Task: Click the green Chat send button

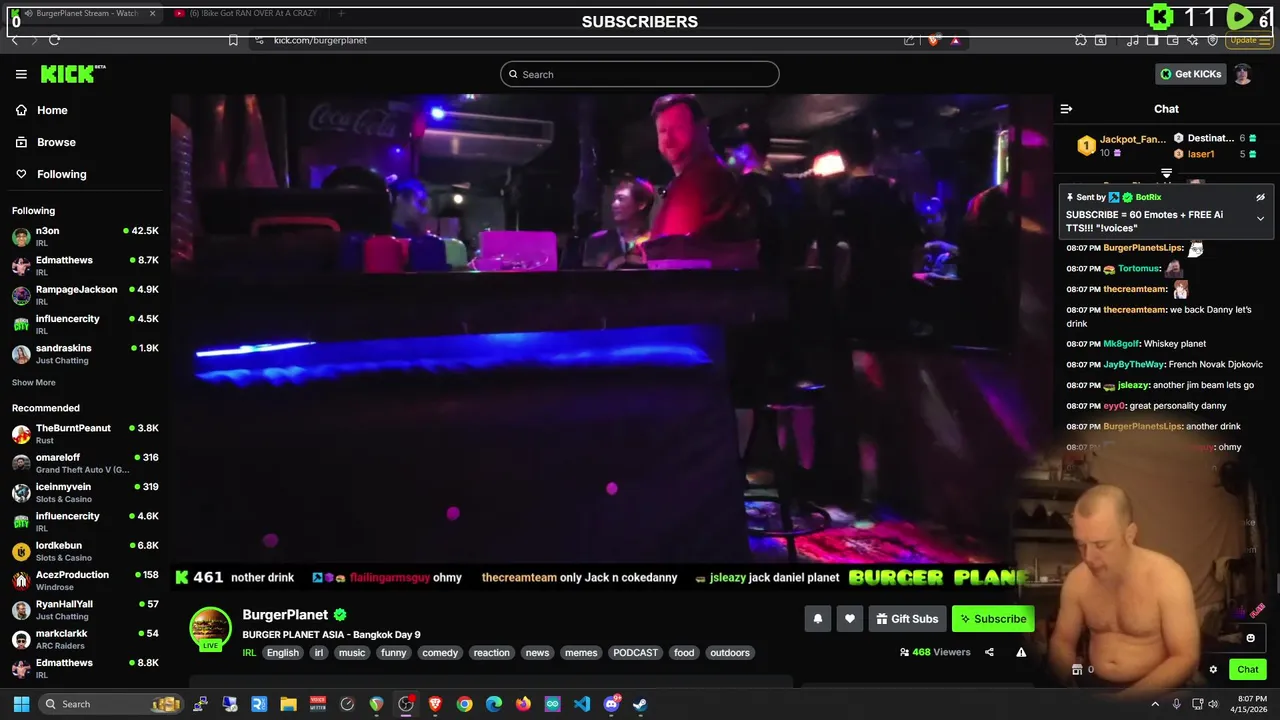Action: pos(1248,670)
